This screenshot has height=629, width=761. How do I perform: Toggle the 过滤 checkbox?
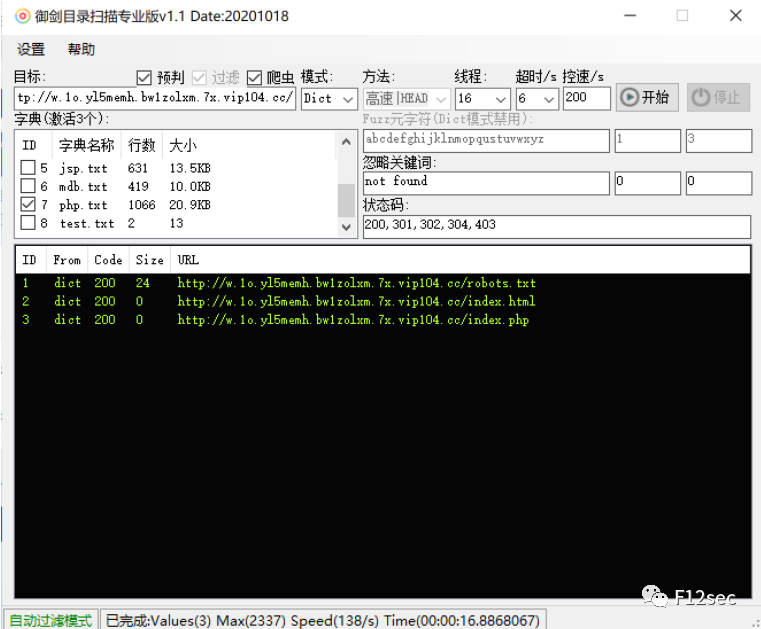pyautogui.click(x=199, y=77)
